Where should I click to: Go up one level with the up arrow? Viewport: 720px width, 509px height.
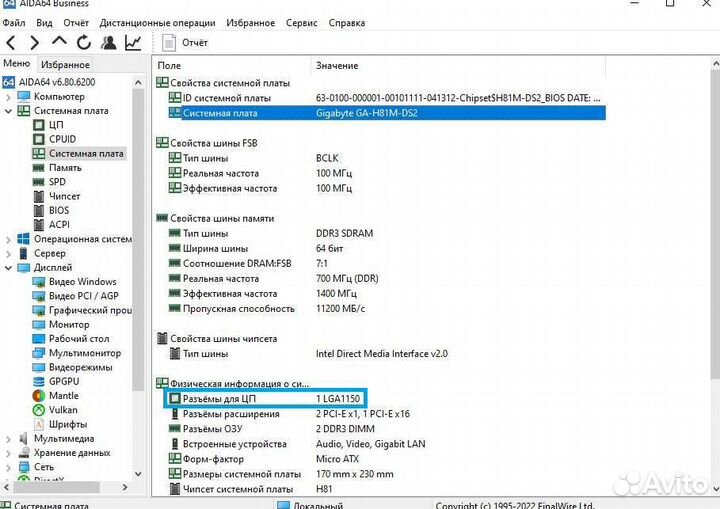tap(59, 42)
